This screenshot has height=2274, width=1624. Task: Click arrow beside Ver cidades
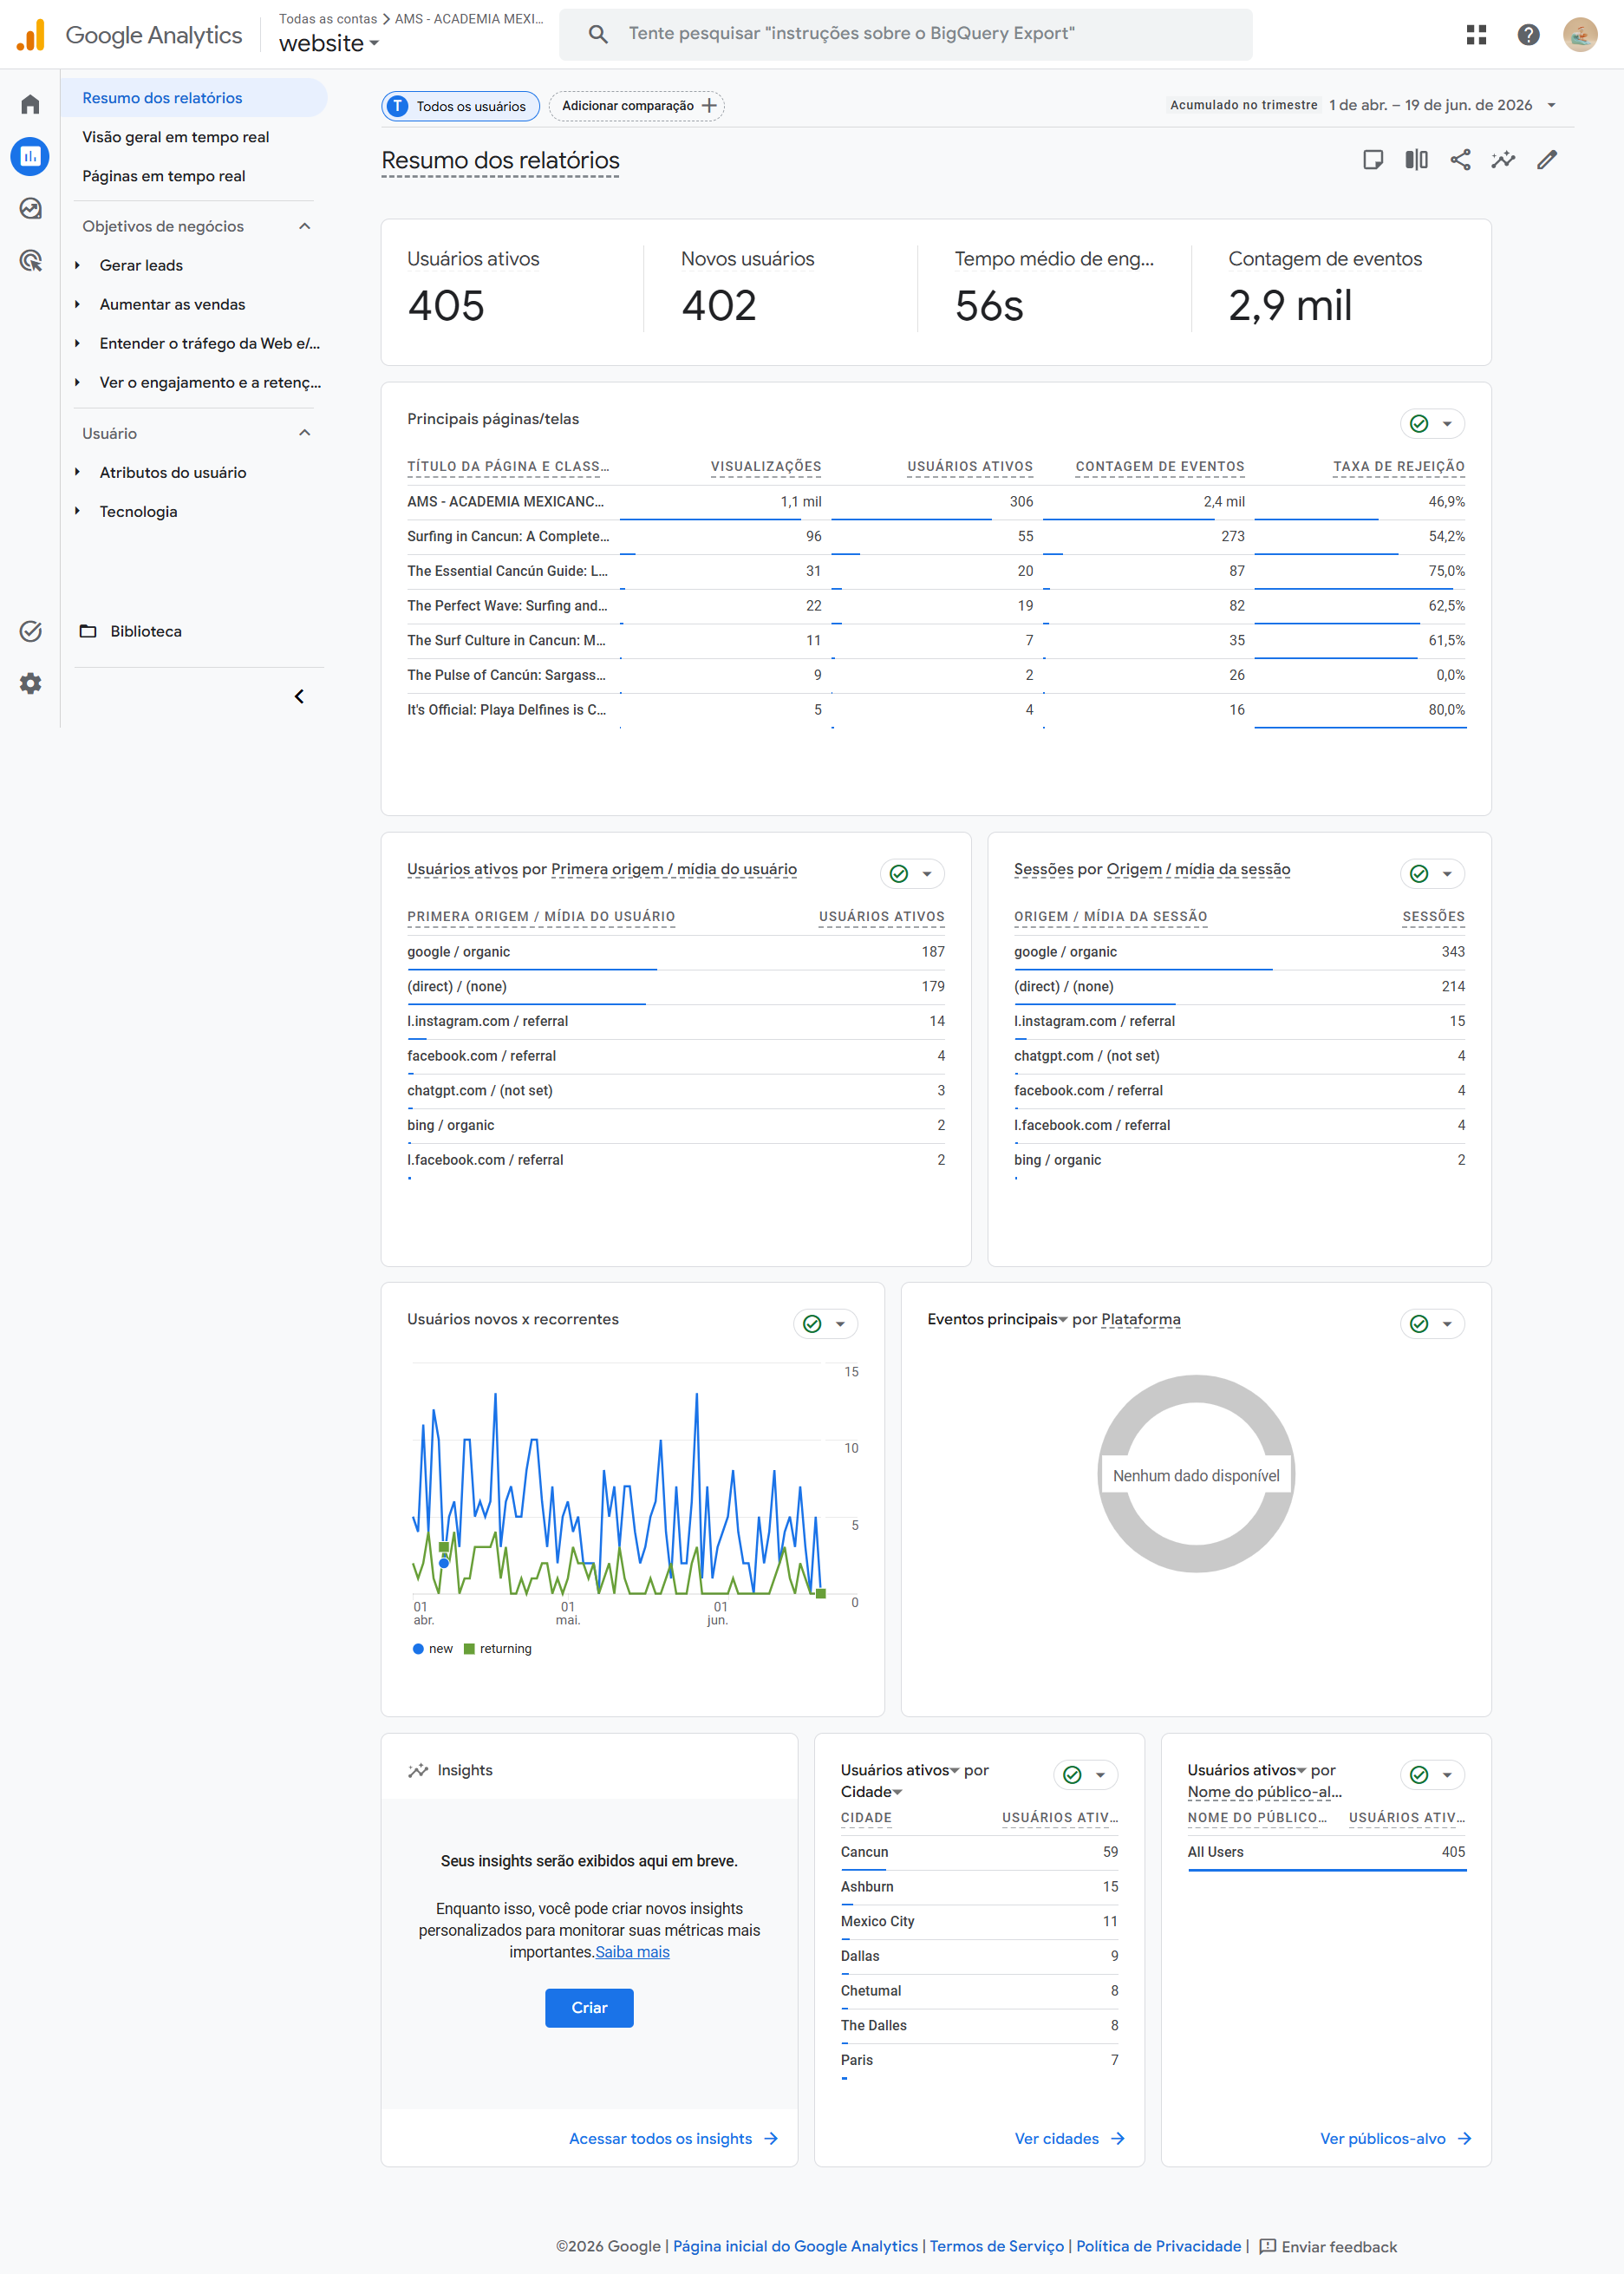(1118, 2139)
